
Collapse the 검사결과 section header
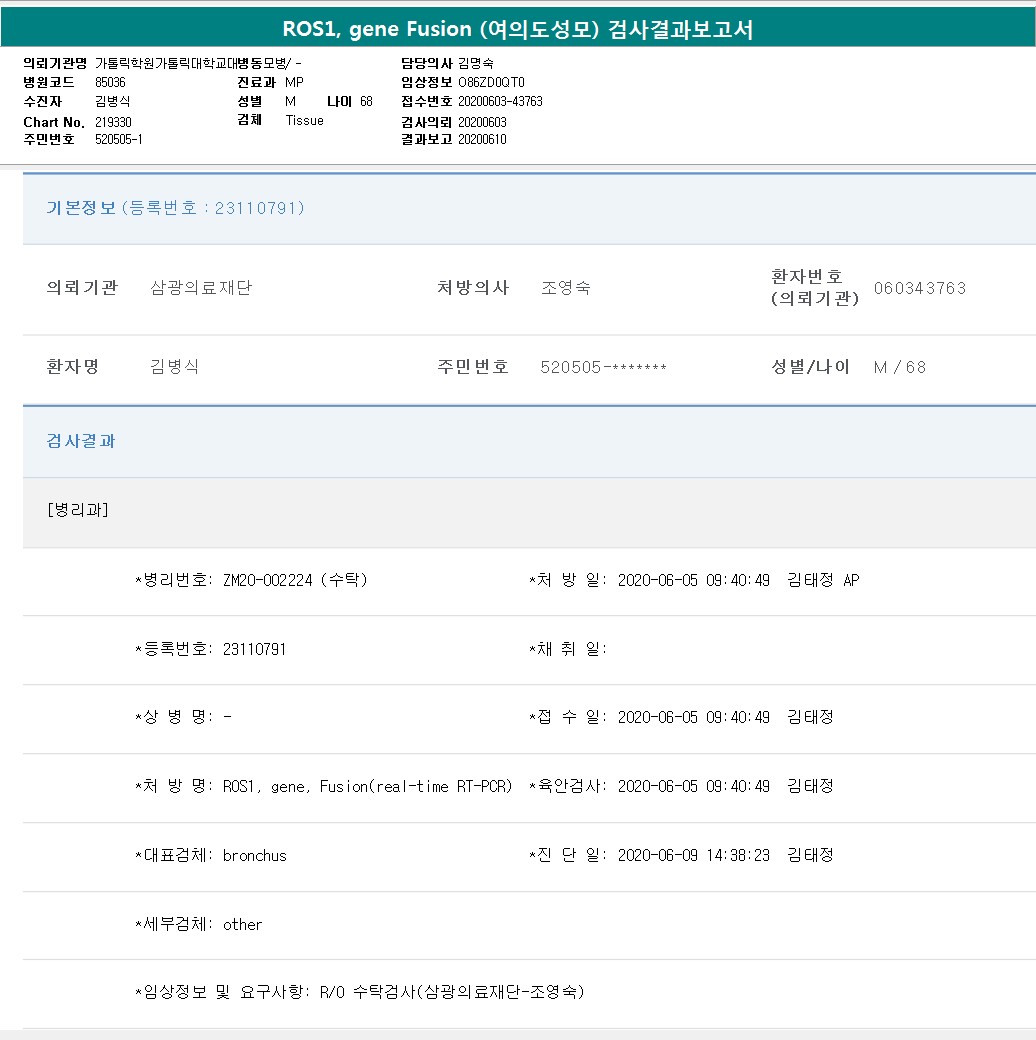81,441
